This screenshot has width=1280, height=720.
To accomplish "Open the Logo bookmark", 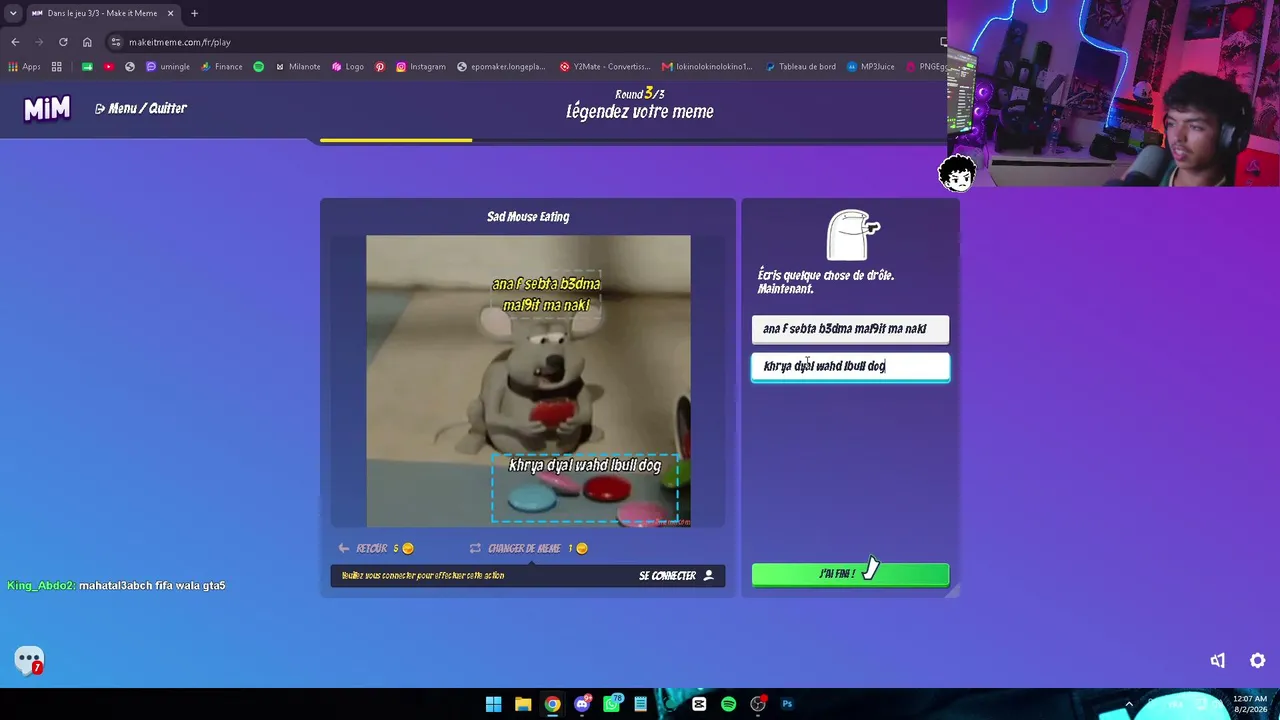I will coord(348,67).
